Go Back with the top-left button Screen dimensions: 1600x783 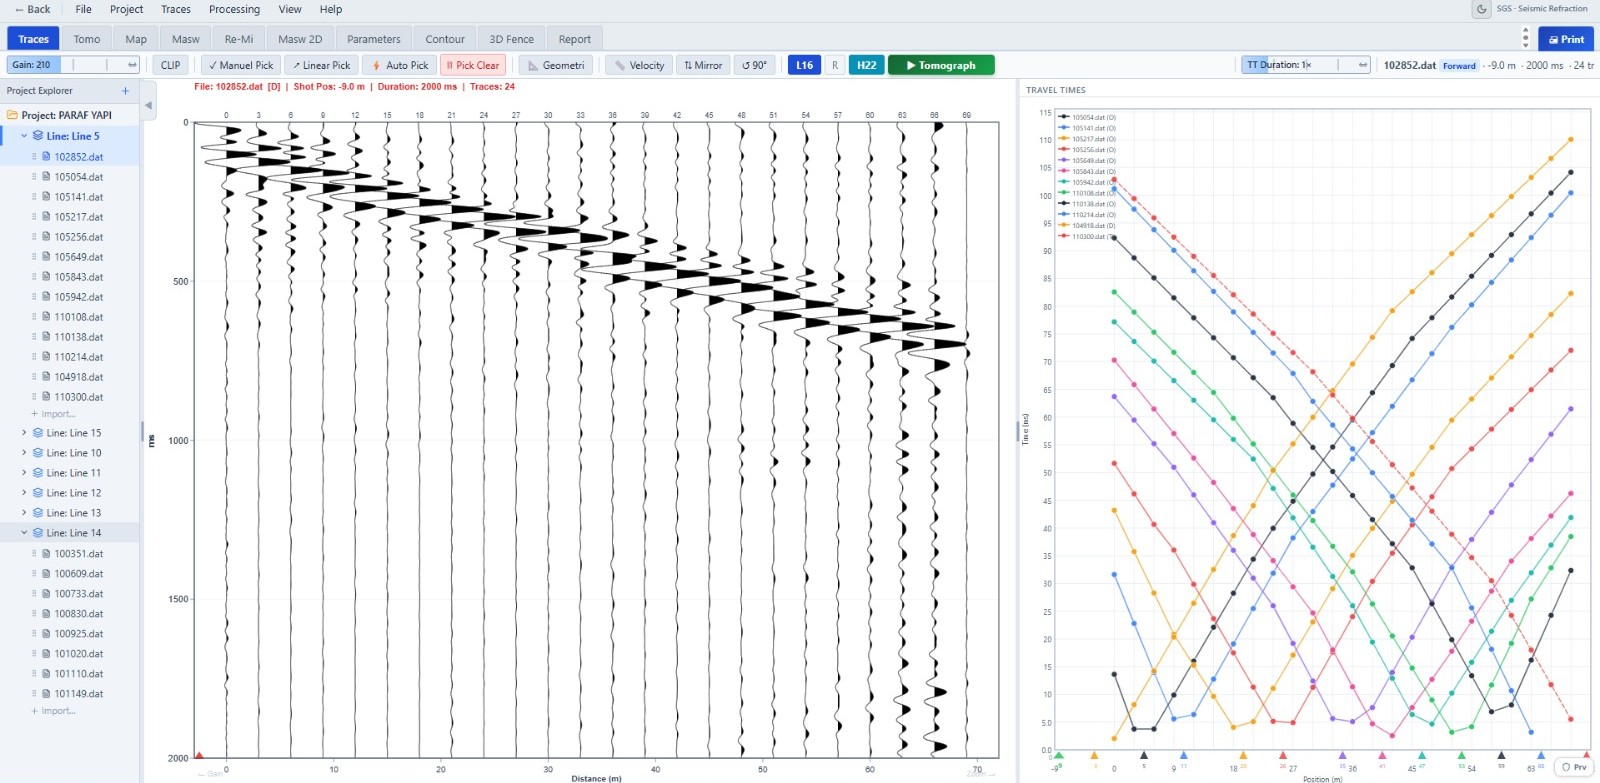tap(32, 9)
